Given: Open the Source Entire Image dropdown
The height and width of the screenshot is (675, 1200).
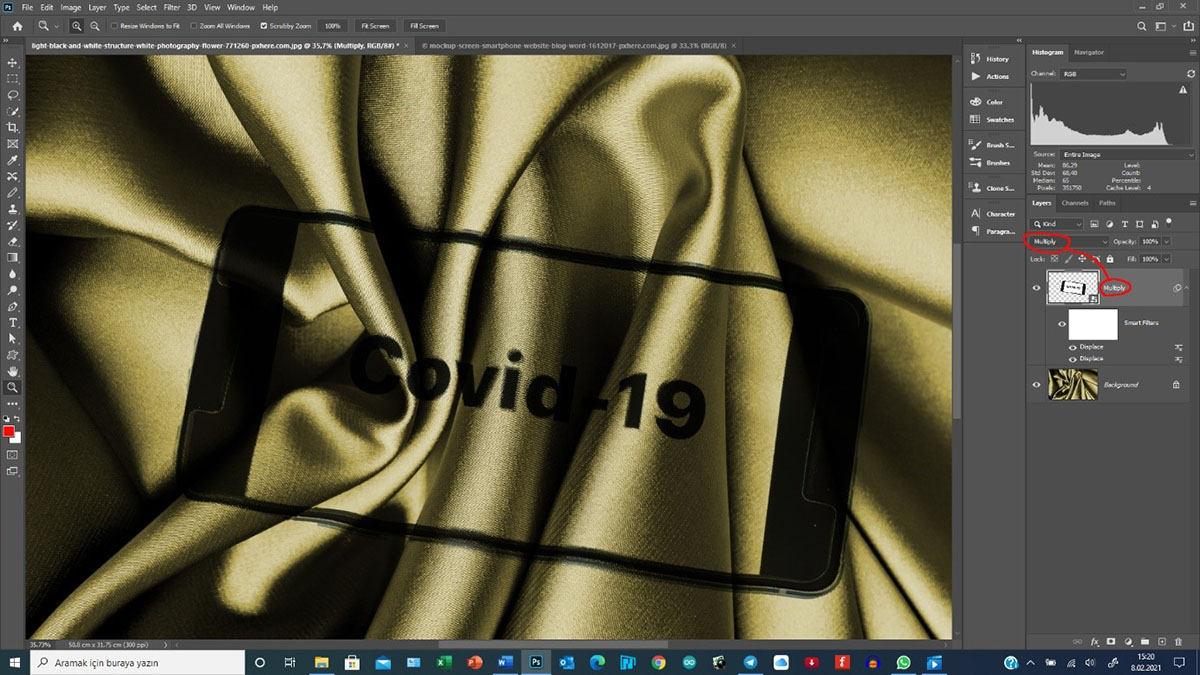Looking at the screenshot, I should 1127,155.
